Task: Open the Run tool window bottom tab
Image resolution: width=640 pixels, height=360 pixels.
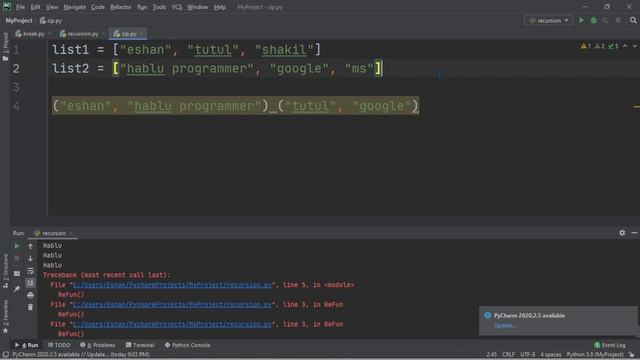Action: (26, 345)
